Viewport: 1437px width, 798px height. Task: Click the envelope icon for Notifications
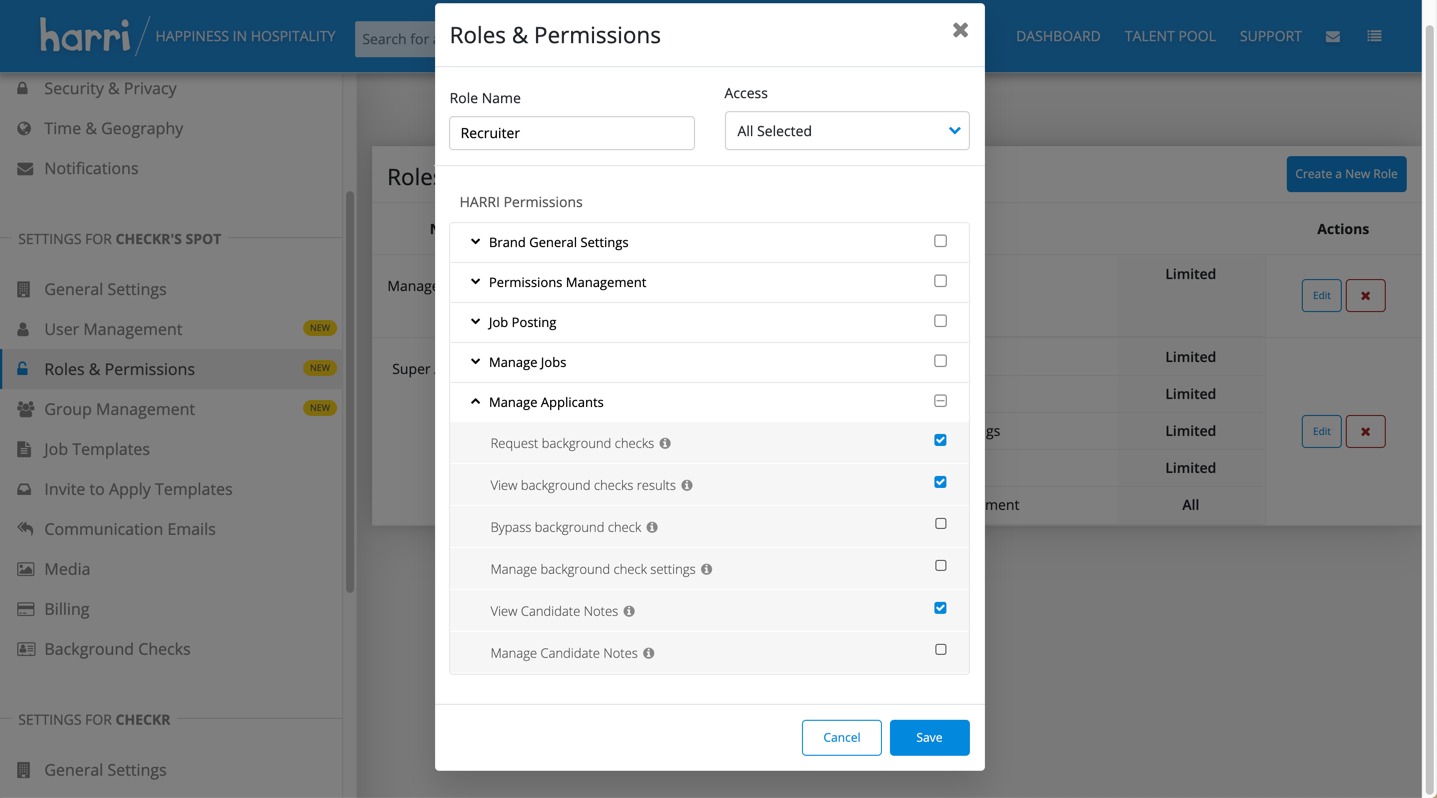click(x=25, y=168)
